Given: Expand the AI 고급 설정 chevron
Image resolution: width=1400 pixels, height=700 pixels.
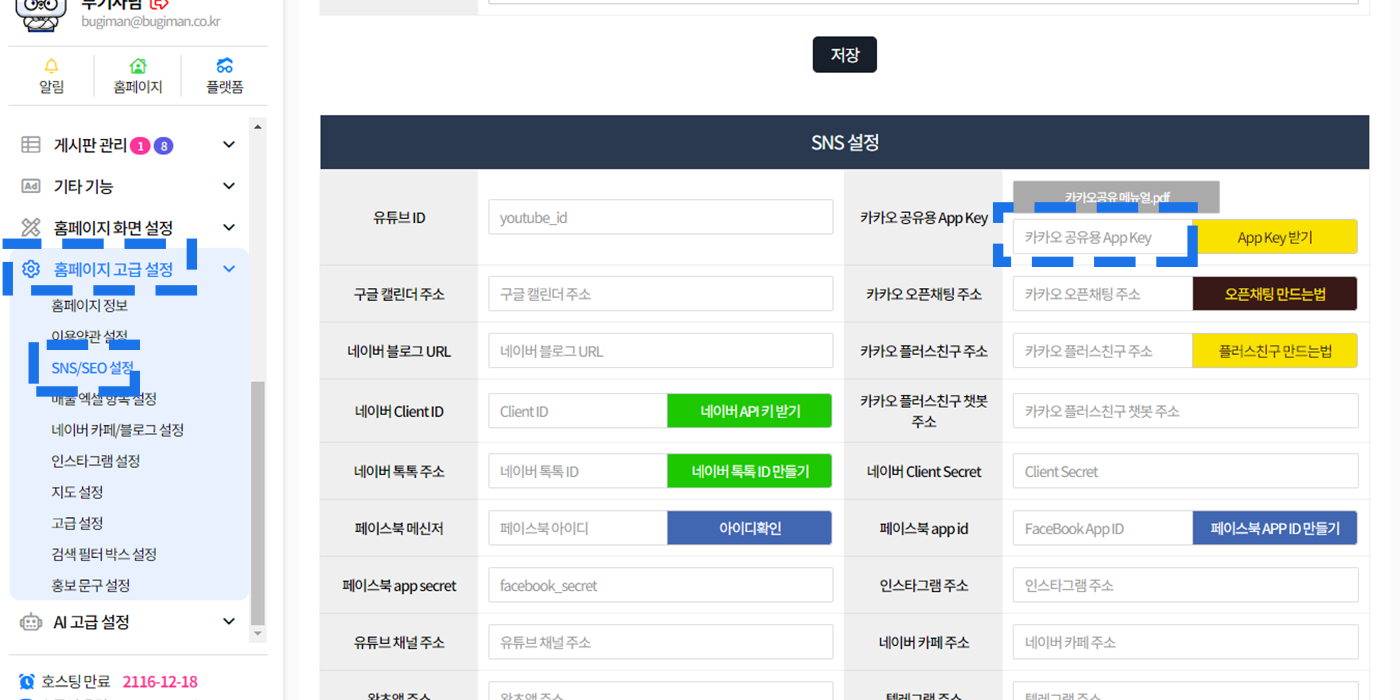Looking at the screenshot, I should coord(229,622).
